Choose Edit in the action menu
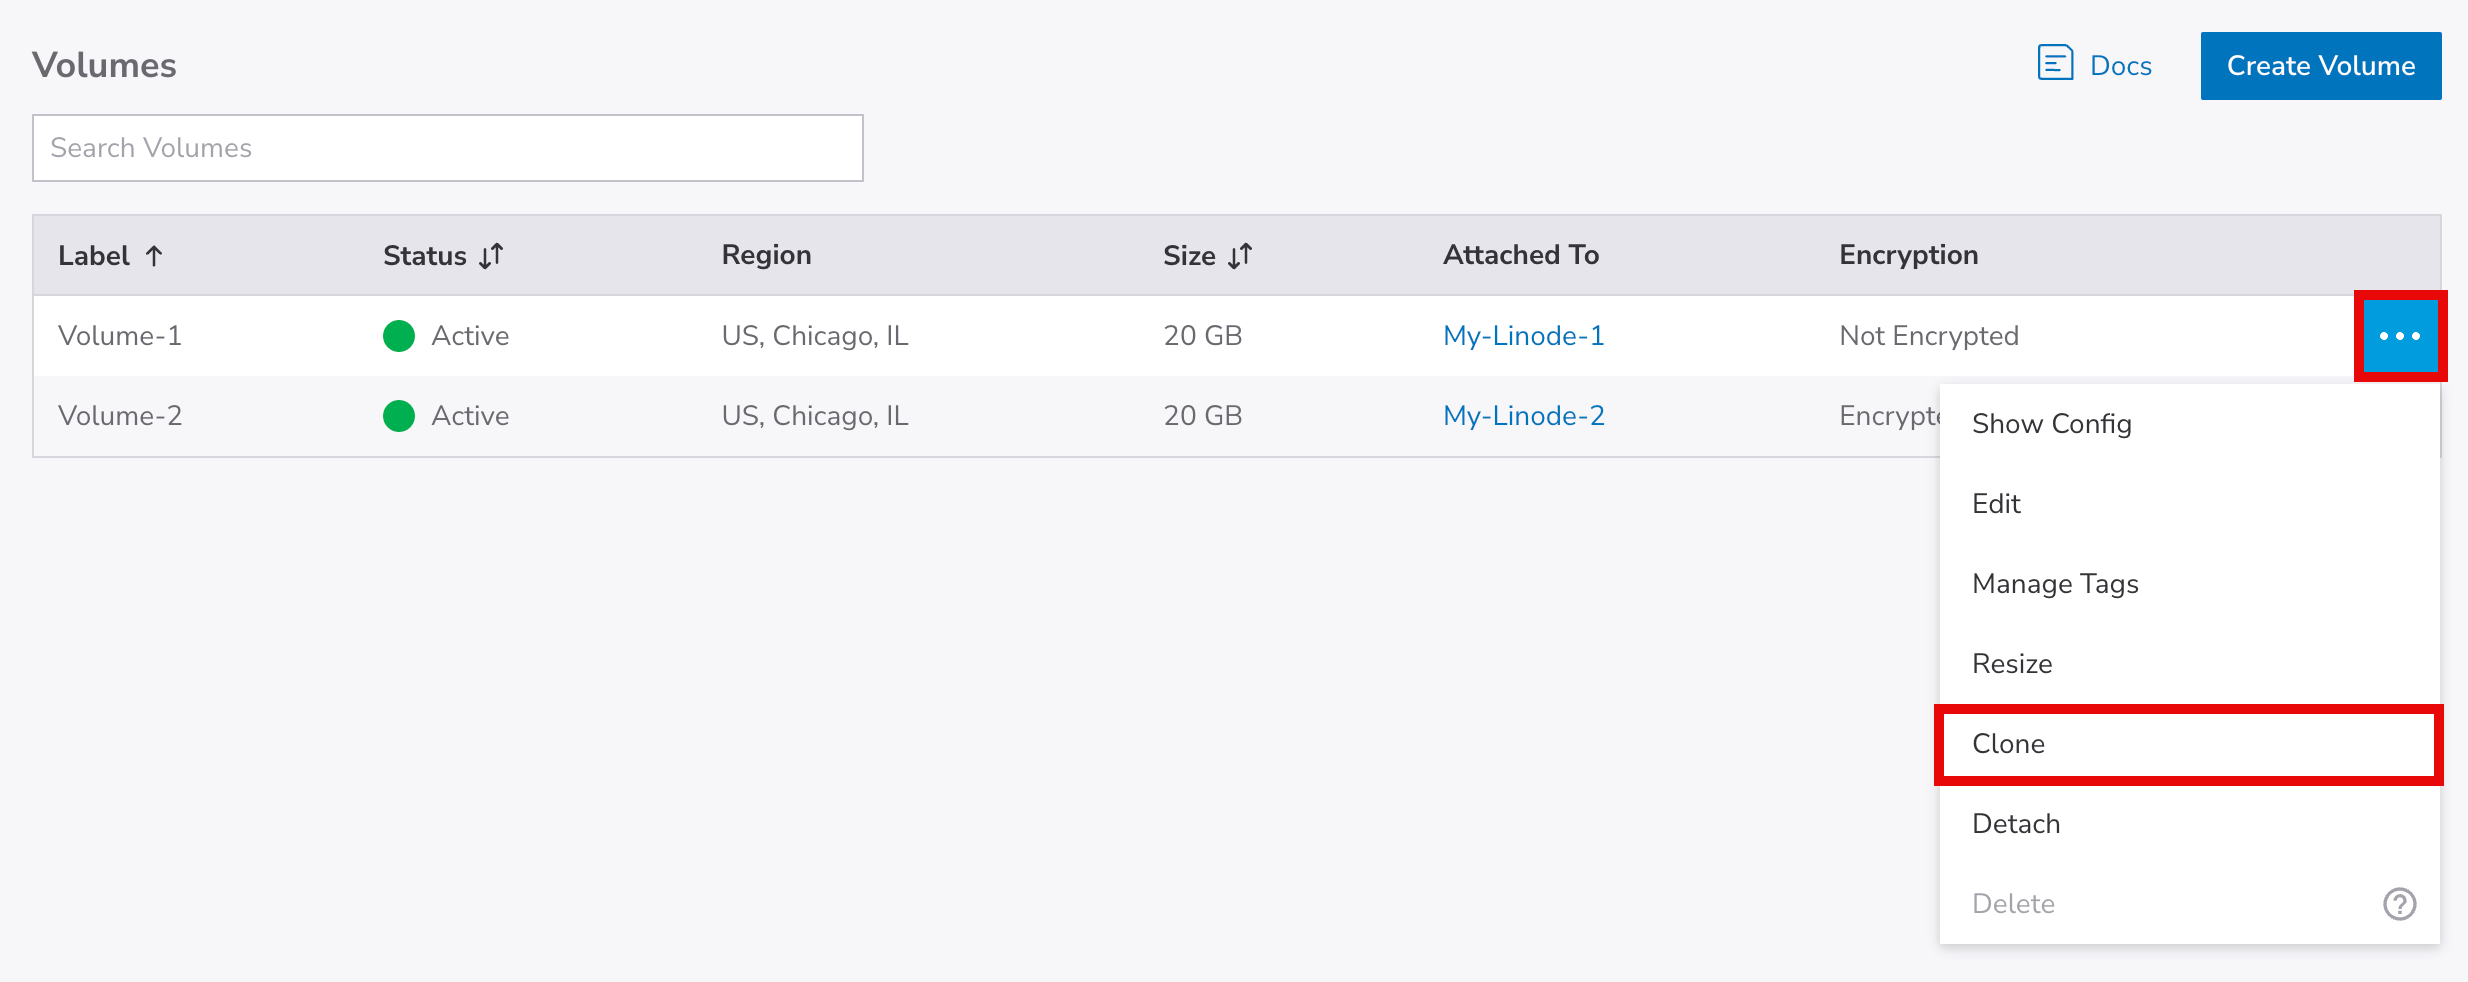The width and height of the screenshot is (2468, 982). (1996, 504)
